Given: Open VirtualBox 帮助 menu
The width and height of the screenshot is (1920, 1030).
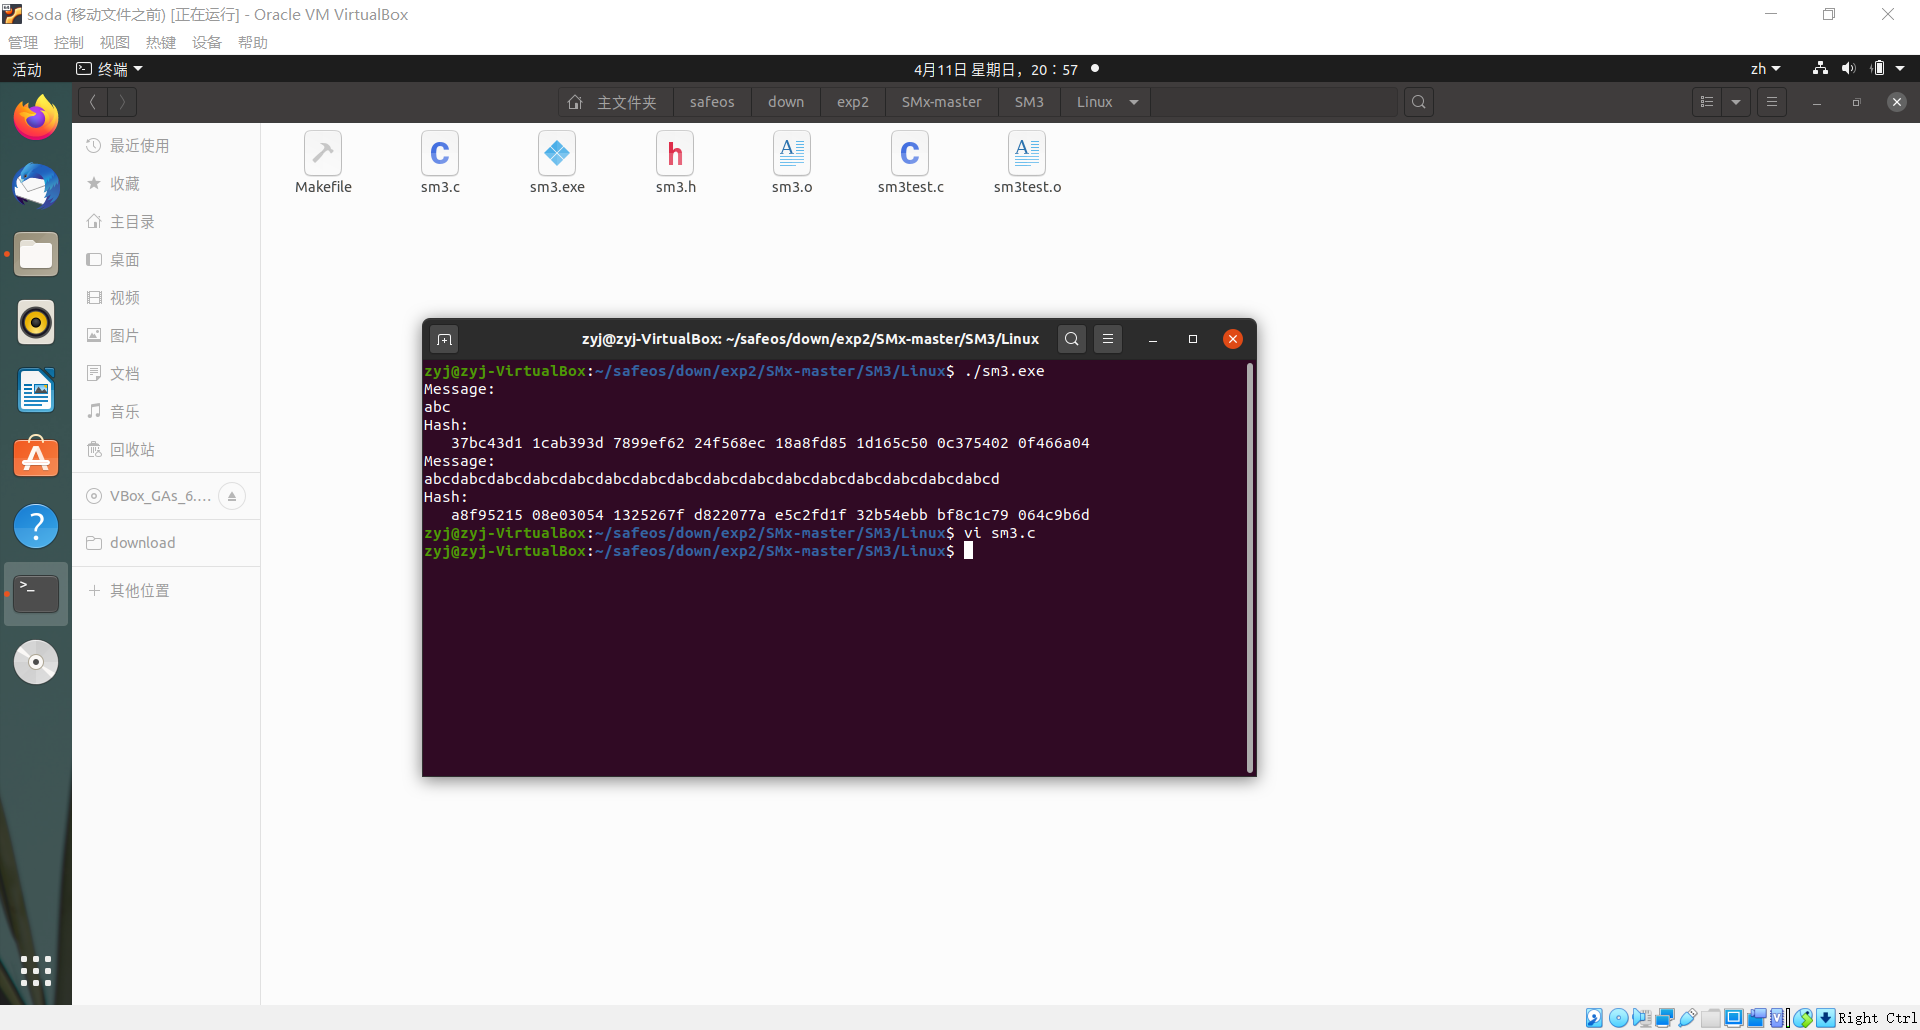Looking at the screenshot, I should pyautogui.click(x=253, y=42).
